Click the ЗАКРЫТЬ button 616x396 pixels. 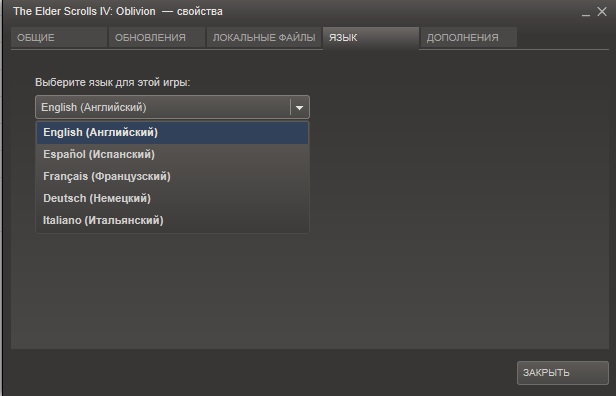coord(563,372)
